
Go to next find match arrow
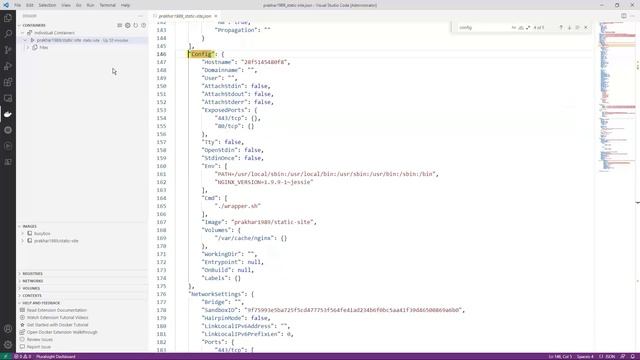point(569,27)
